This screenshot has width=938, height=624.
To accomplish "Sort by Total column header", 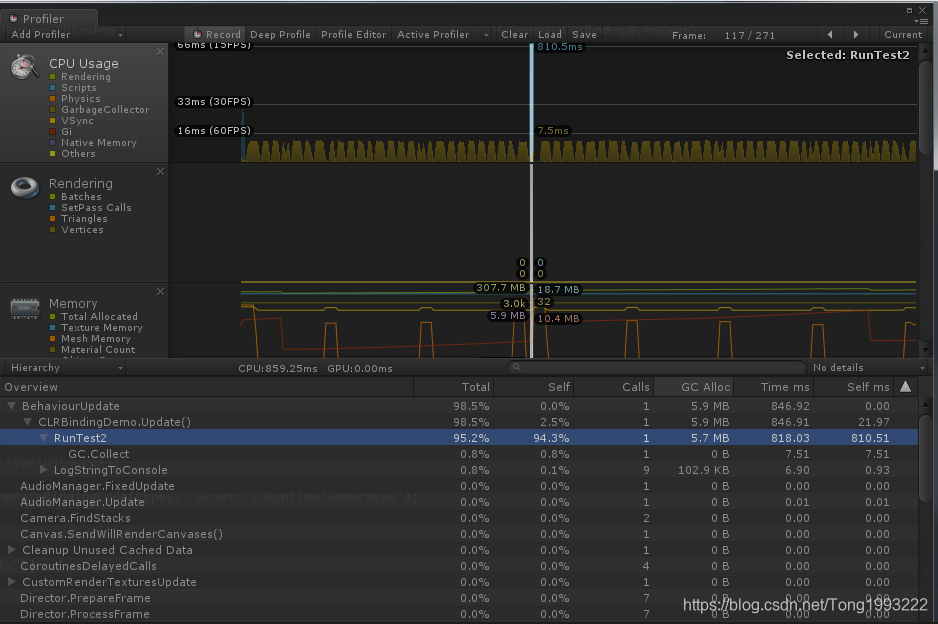I will click(x=453, y=387).
